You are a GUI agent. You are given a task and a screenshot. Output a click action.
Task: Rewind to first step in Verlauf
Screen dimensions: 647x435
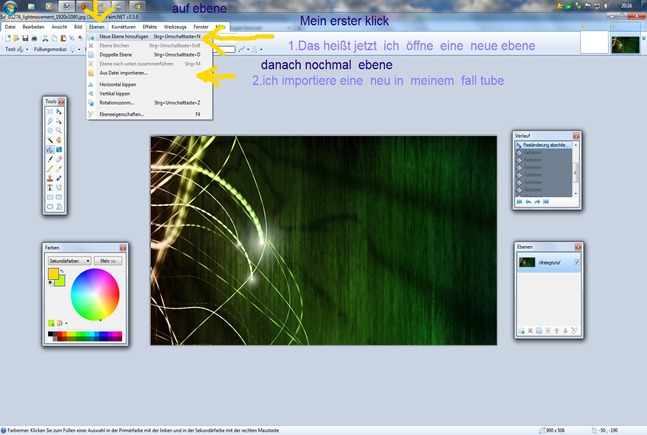519,201
